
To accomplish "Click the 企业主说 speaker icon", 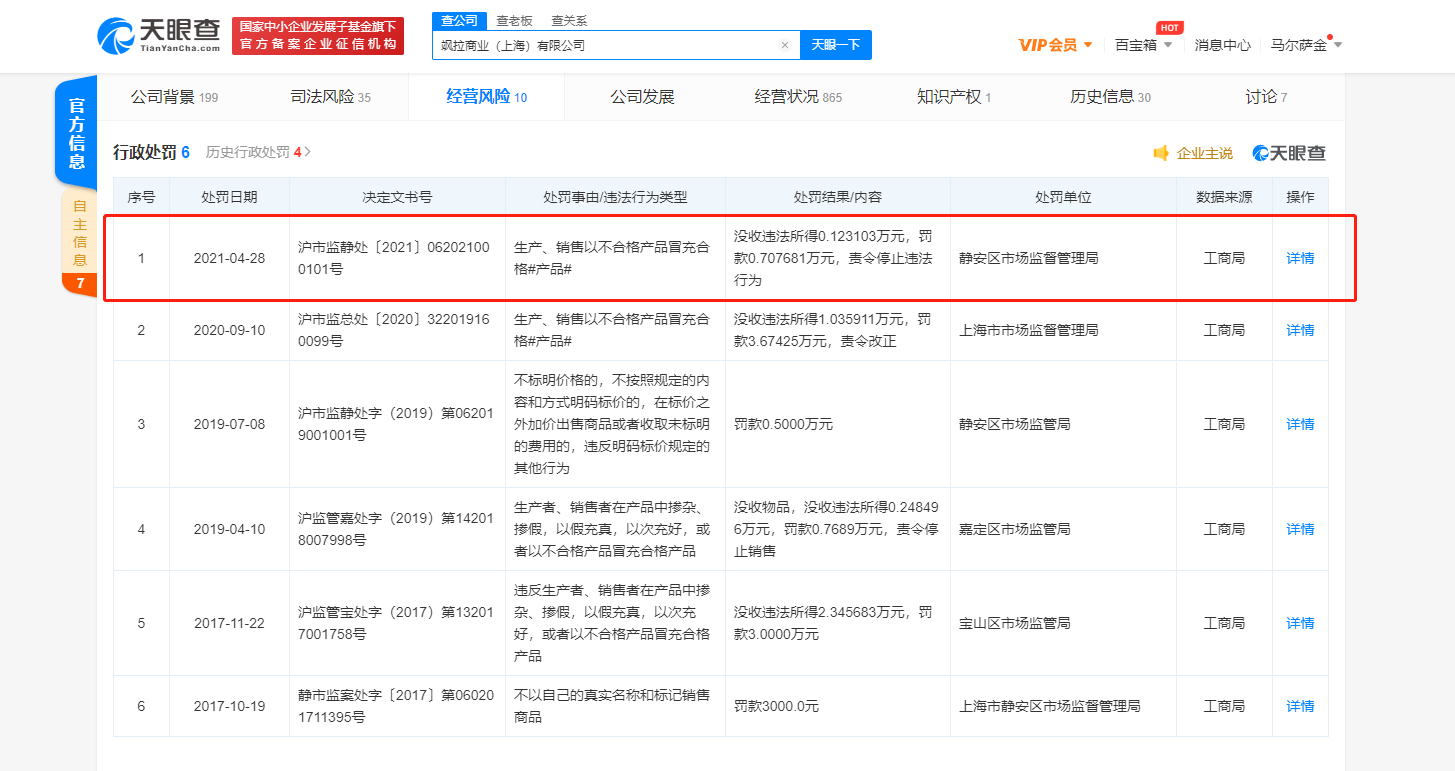I will (1161, 153).
